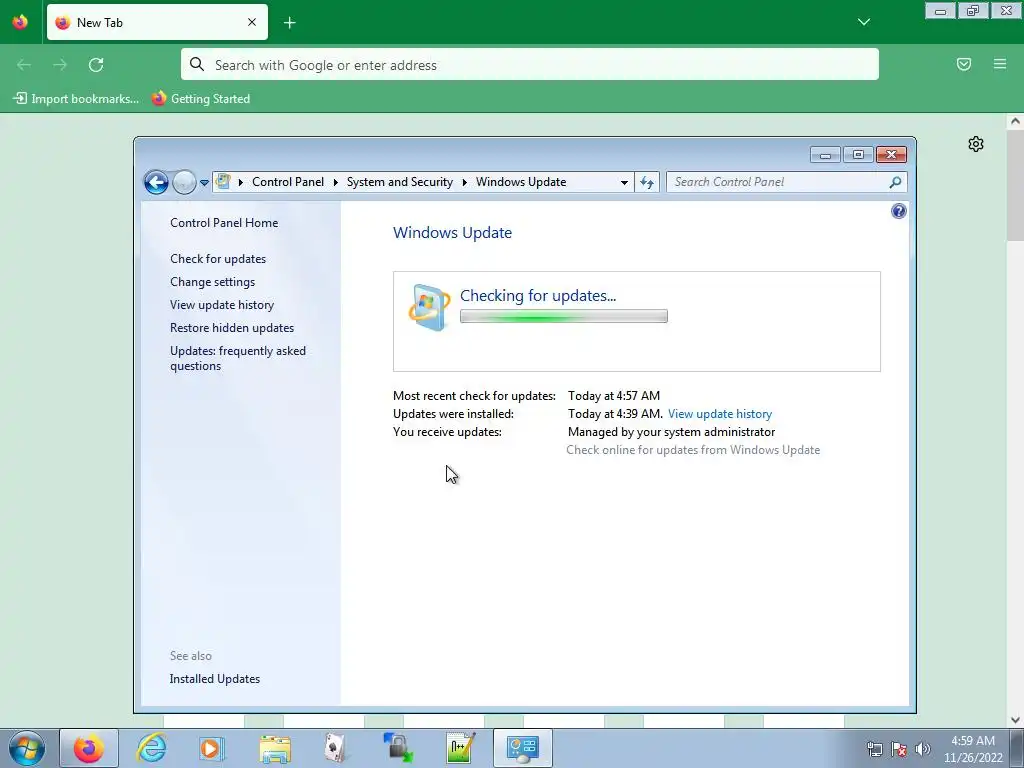This screenshot has height=768, width=1024.
Task: Click View update history link beside install time
Action: (x=720, y=414)
